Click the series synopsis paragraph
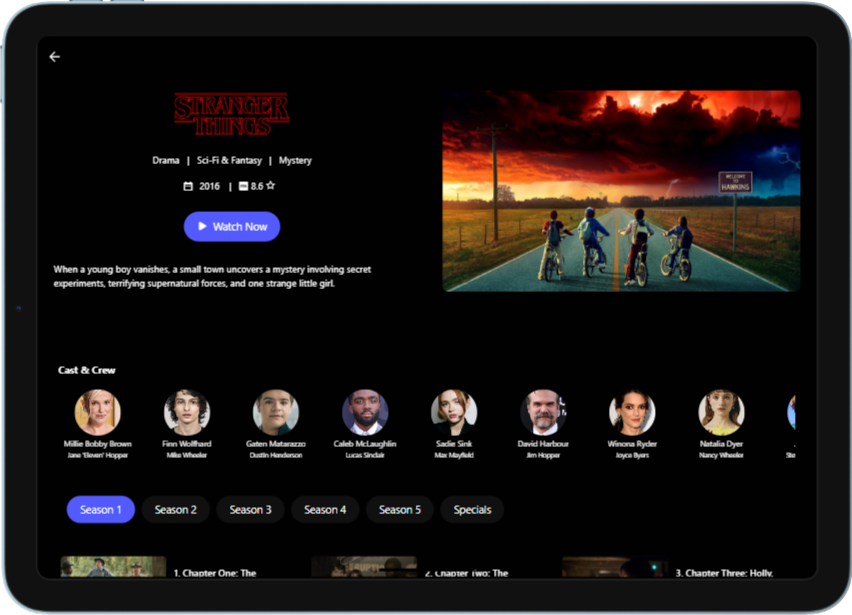The height and width of the screenshot is (615, 852). click(212, 276)
